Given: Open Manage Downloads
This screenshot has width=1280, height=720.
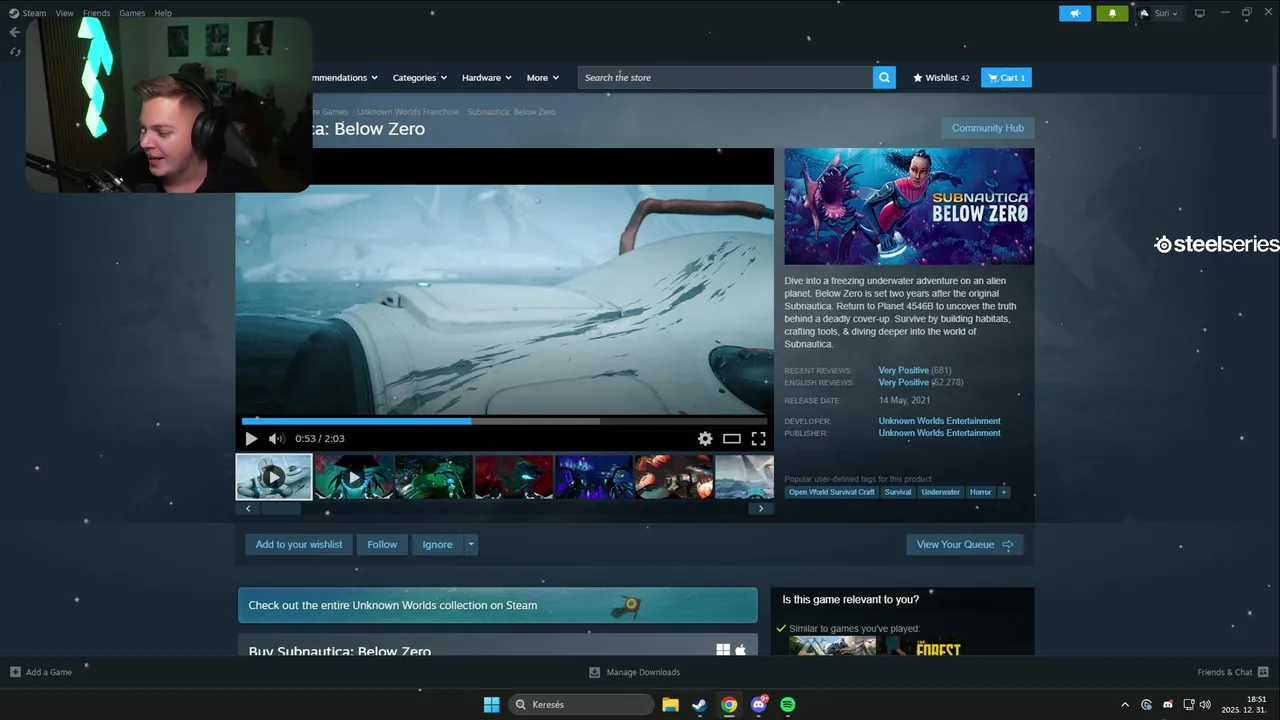Looking at the screenshot, I should [634, 672].
